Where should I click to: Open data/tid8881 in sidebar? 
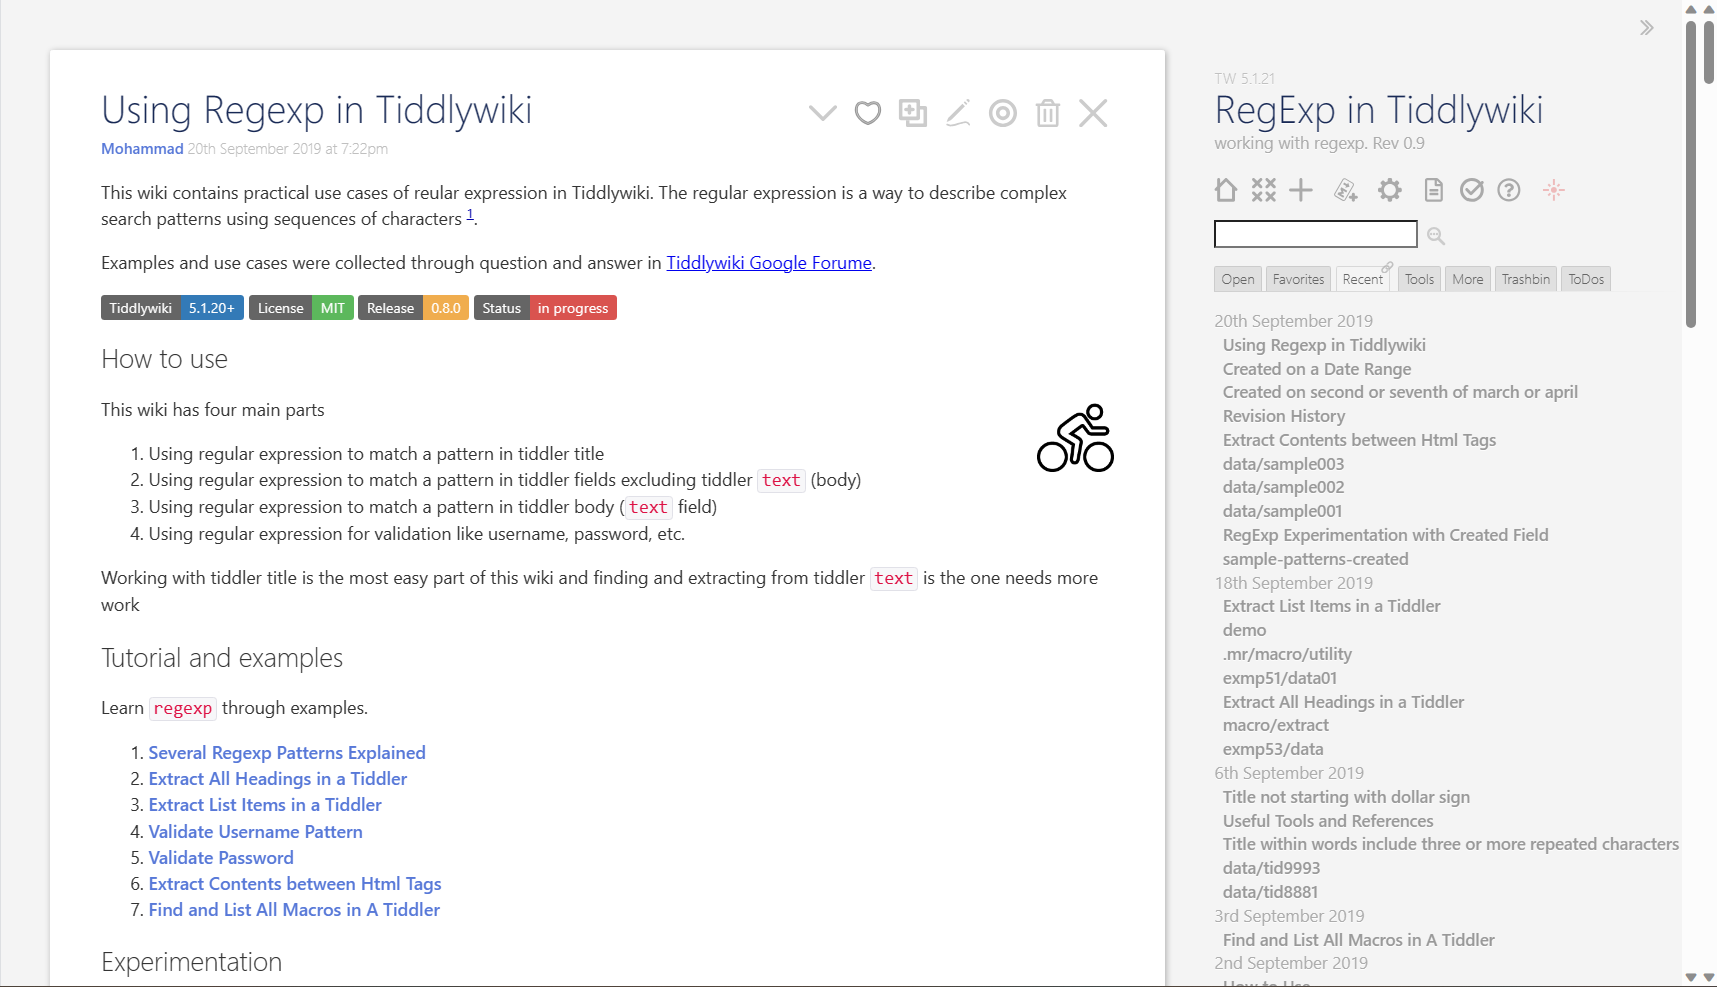[1270, 892]
